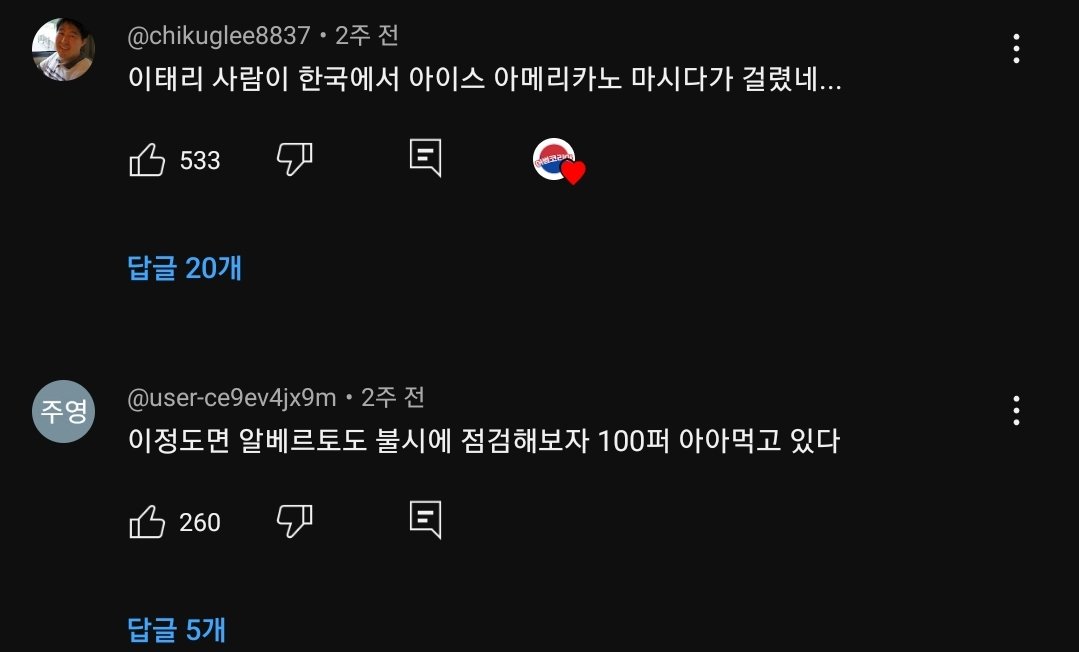Dislike the comment by @chikuglee8837

click(x=294, y=159)
